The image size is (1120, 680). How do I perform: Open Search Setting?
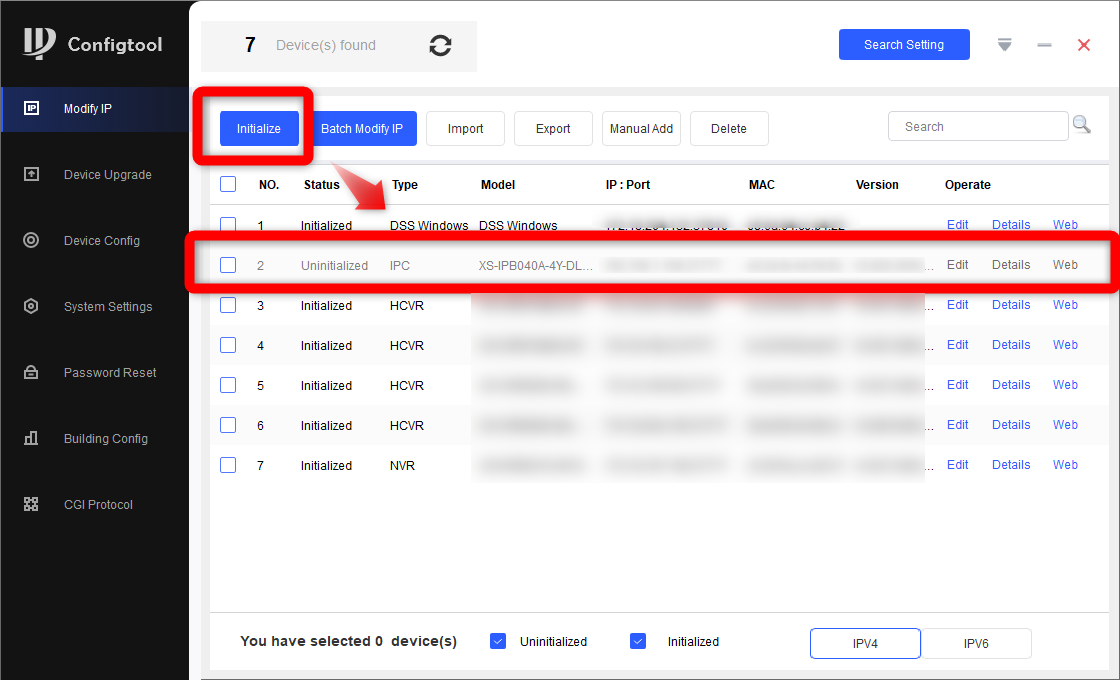(x=904, y=44)
